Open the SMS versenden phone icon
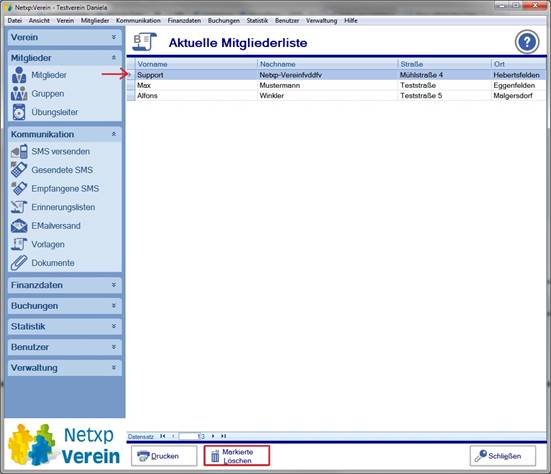Viewport: 551px width, 474px height. (19, 151)
